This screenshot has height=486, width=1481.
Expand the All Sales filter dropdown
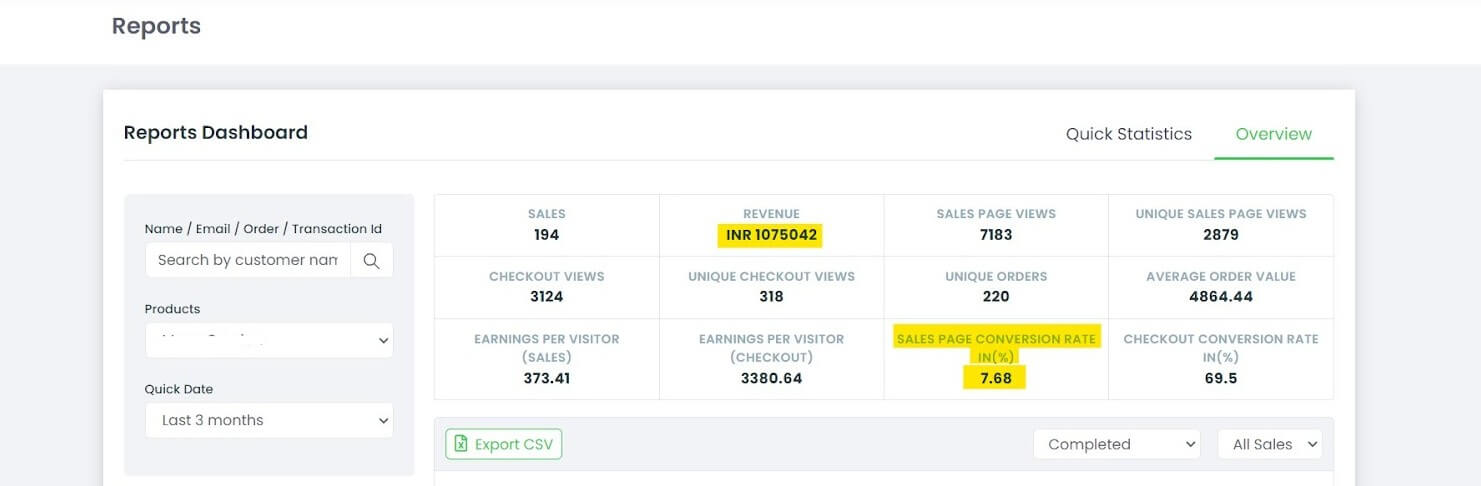pos(1269,444)
